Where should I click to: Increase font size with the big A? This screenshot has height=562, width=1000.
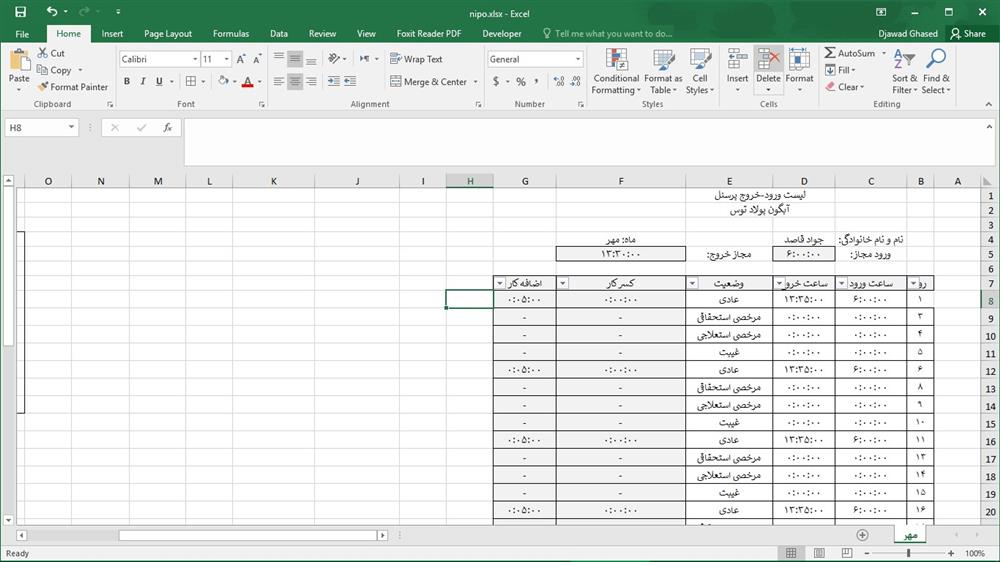241,59
